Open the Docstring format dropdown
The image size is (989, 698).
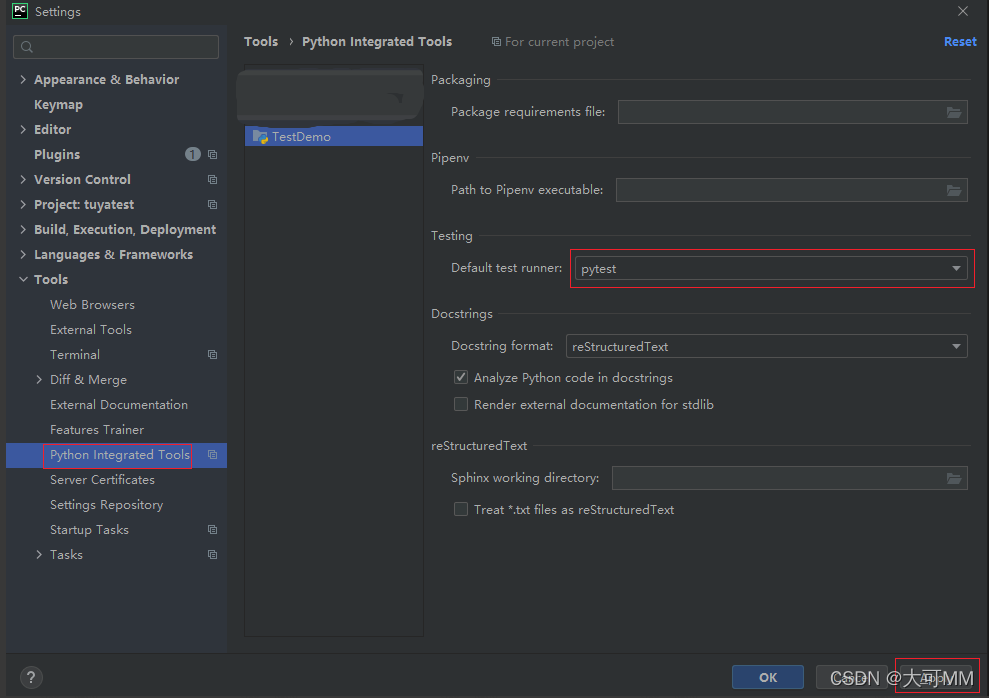point(766,346)
